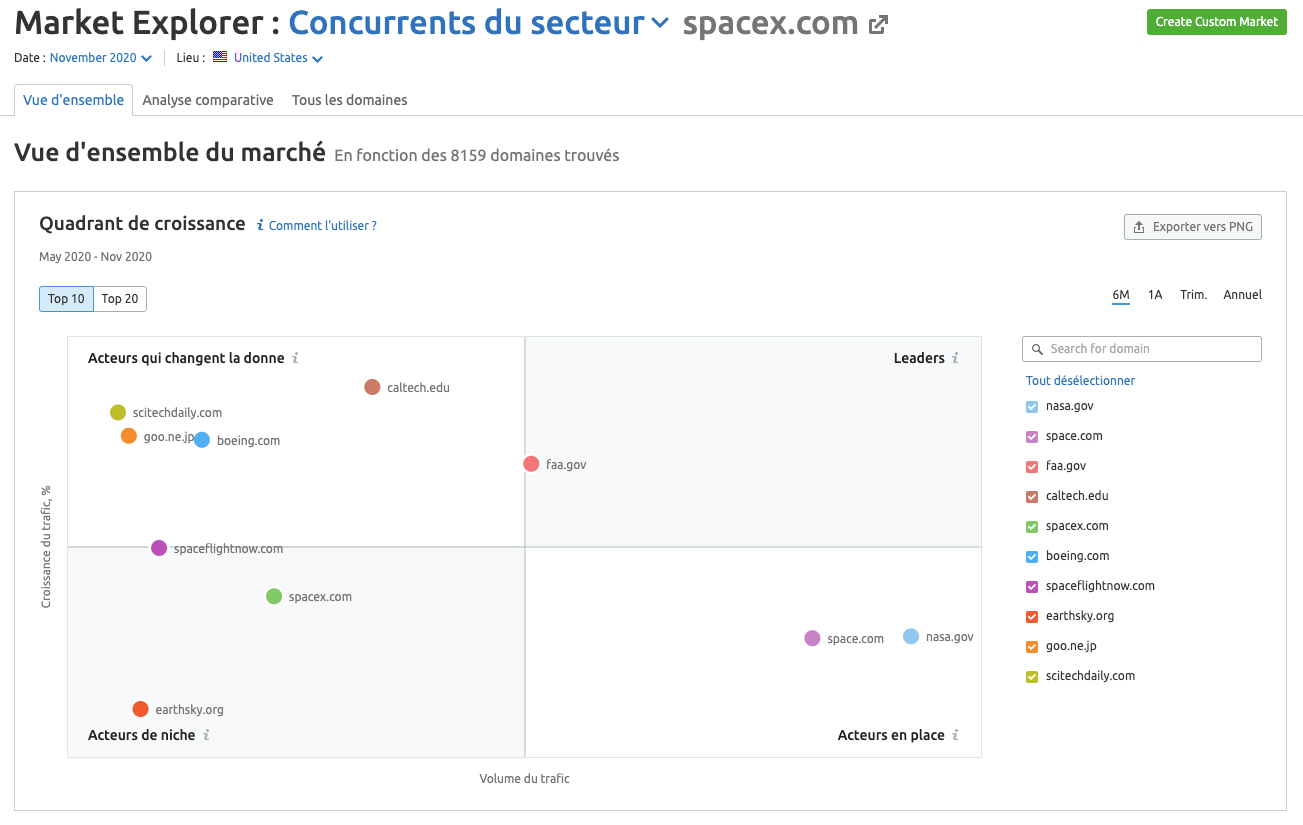
Task: Click 'Exporter vers PNG' button
Action: point(1193,227)
